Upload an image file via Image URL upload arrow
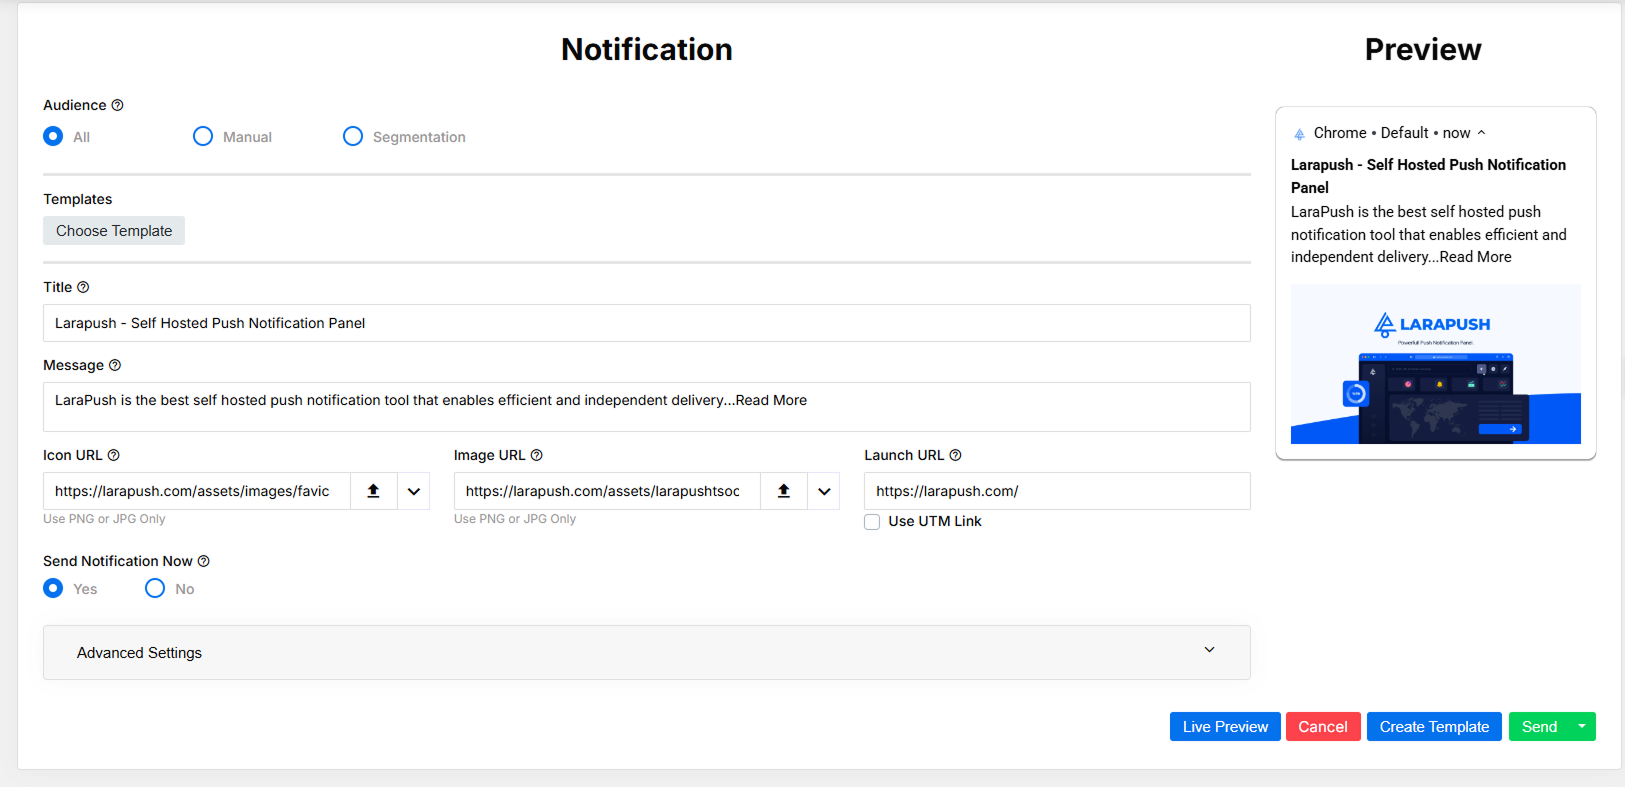Viewport: 1625px width, 787px height. click(784, 491)
